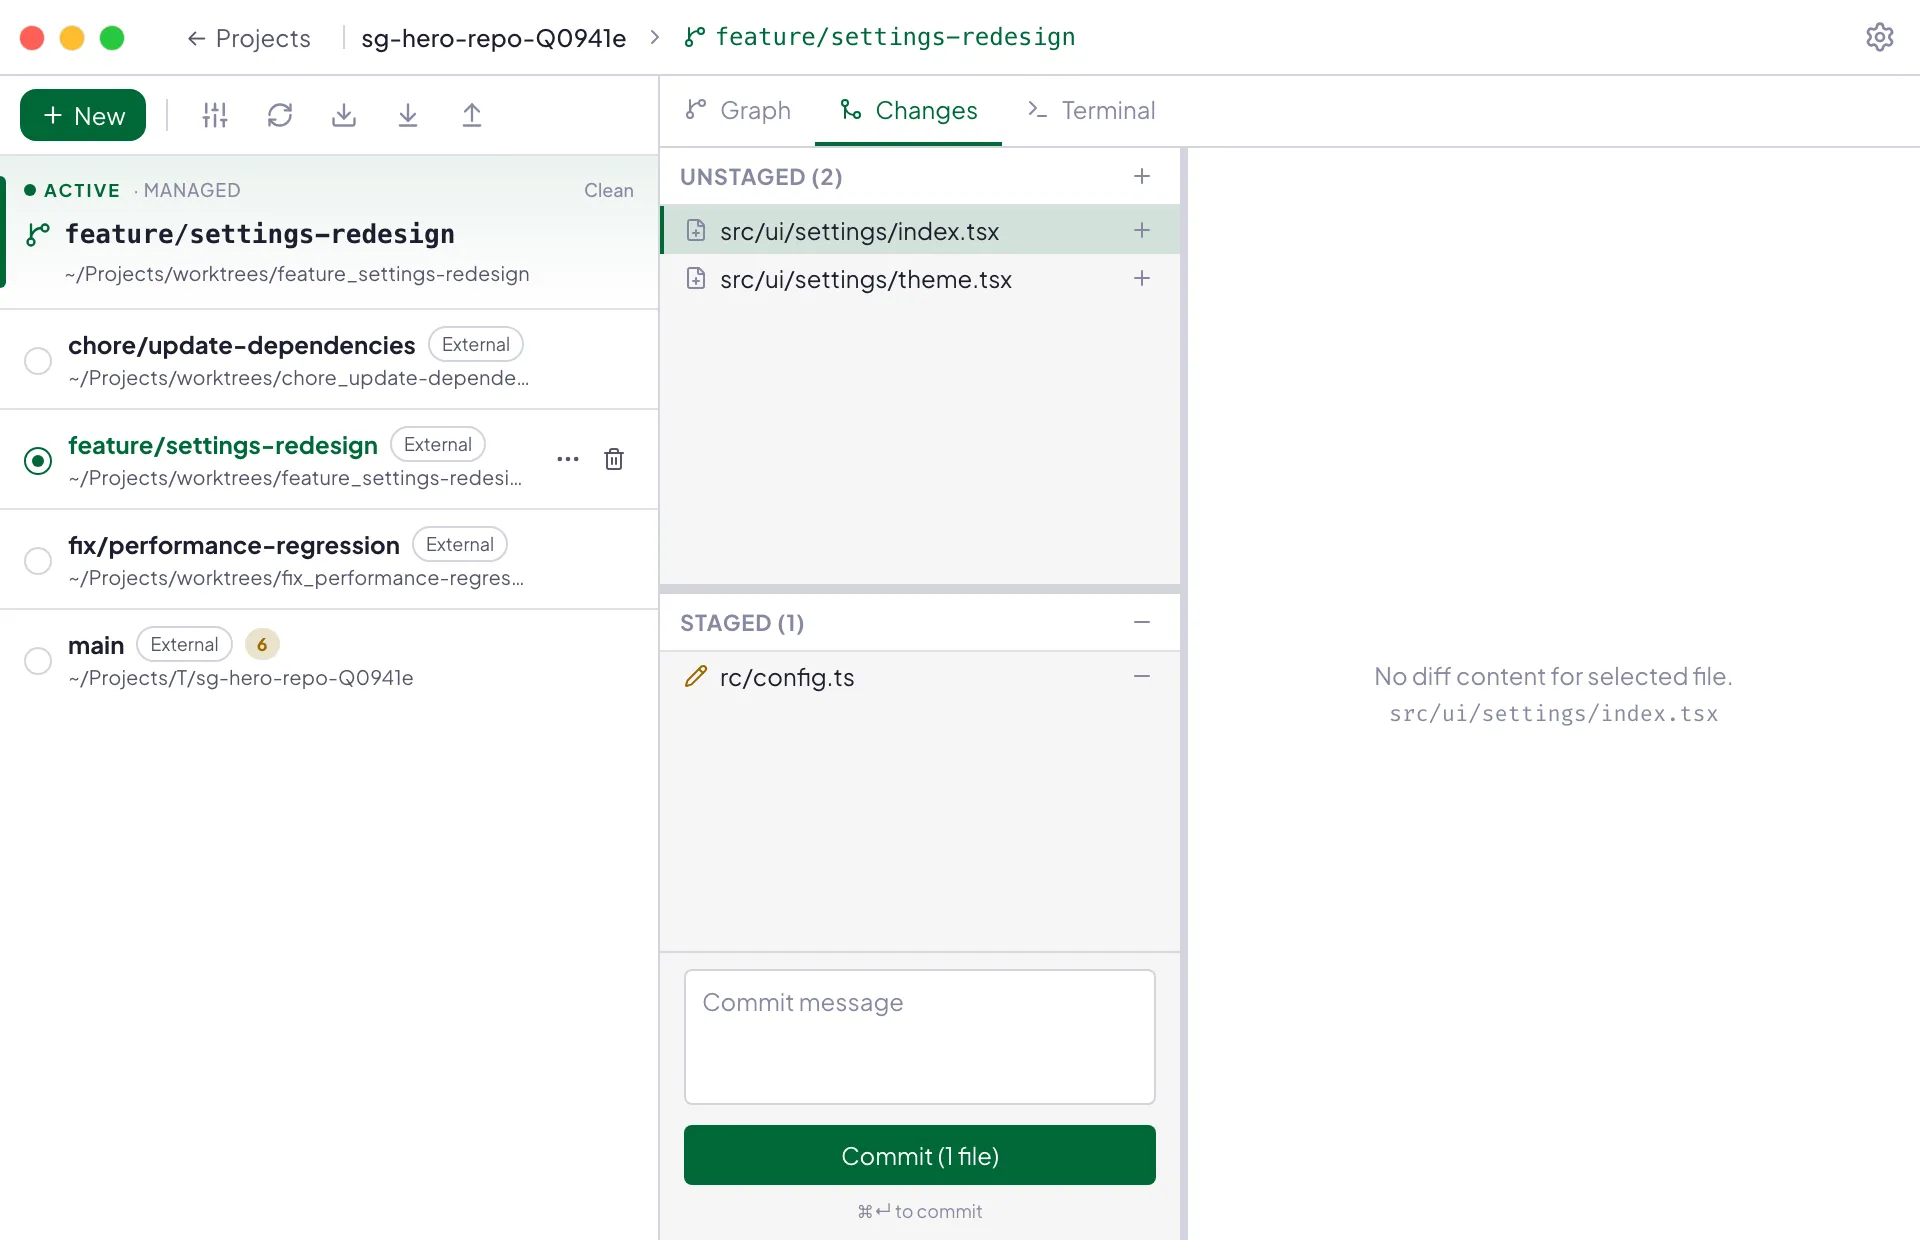Click the refresh worktrees icon
Screen dimensions: 1920x1240
point(280,115)
